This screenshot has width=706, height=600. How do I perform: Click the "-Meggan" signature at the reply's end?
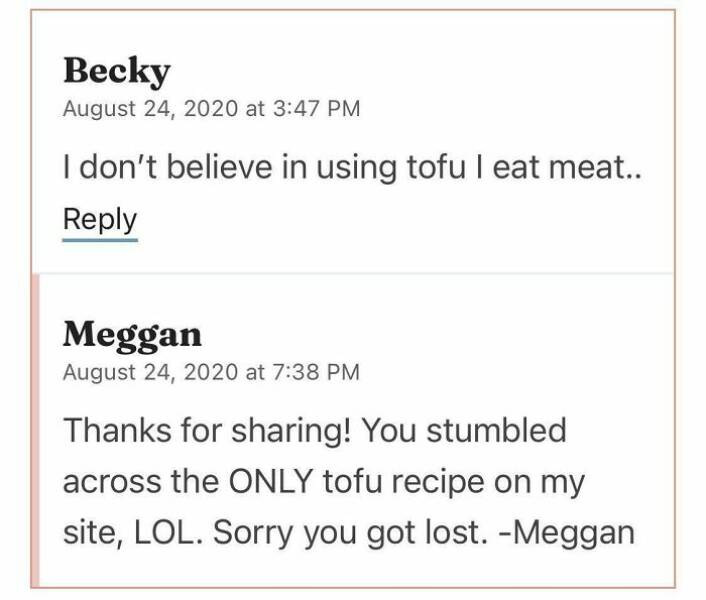pyautogui.click(x=567, y=532)
